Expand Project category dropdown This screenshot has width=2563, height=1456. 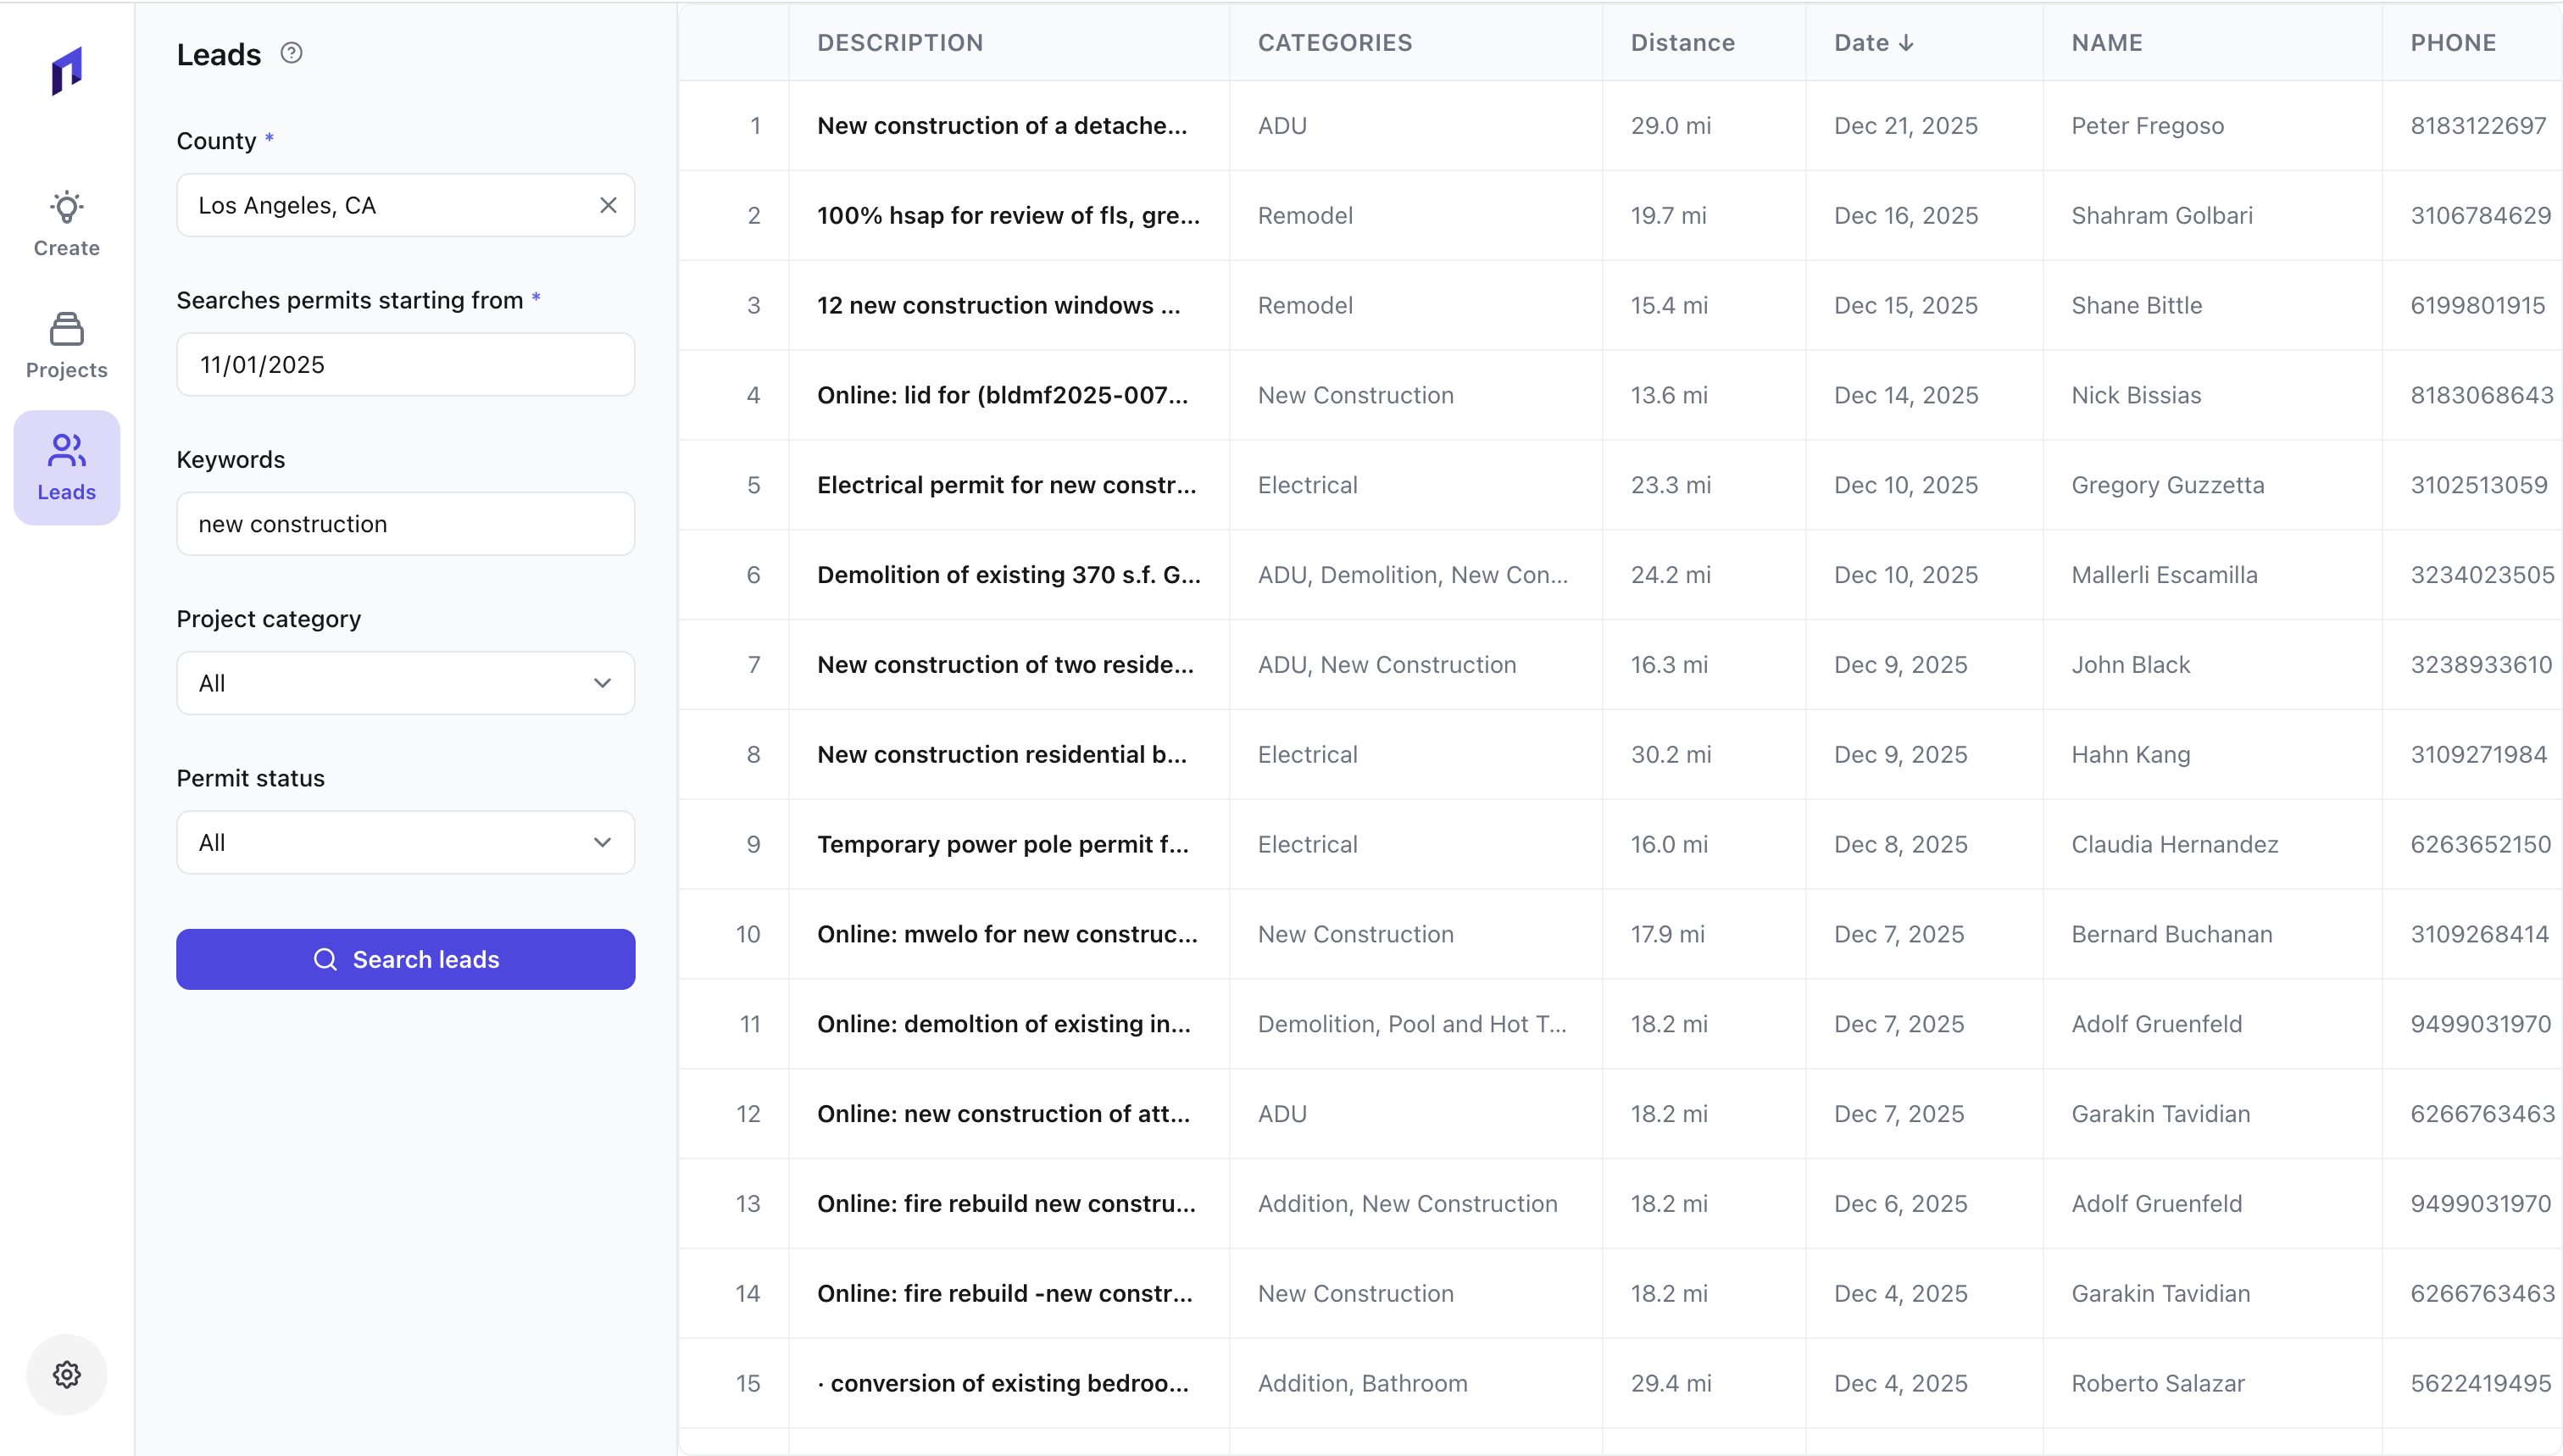pos(405,683)
